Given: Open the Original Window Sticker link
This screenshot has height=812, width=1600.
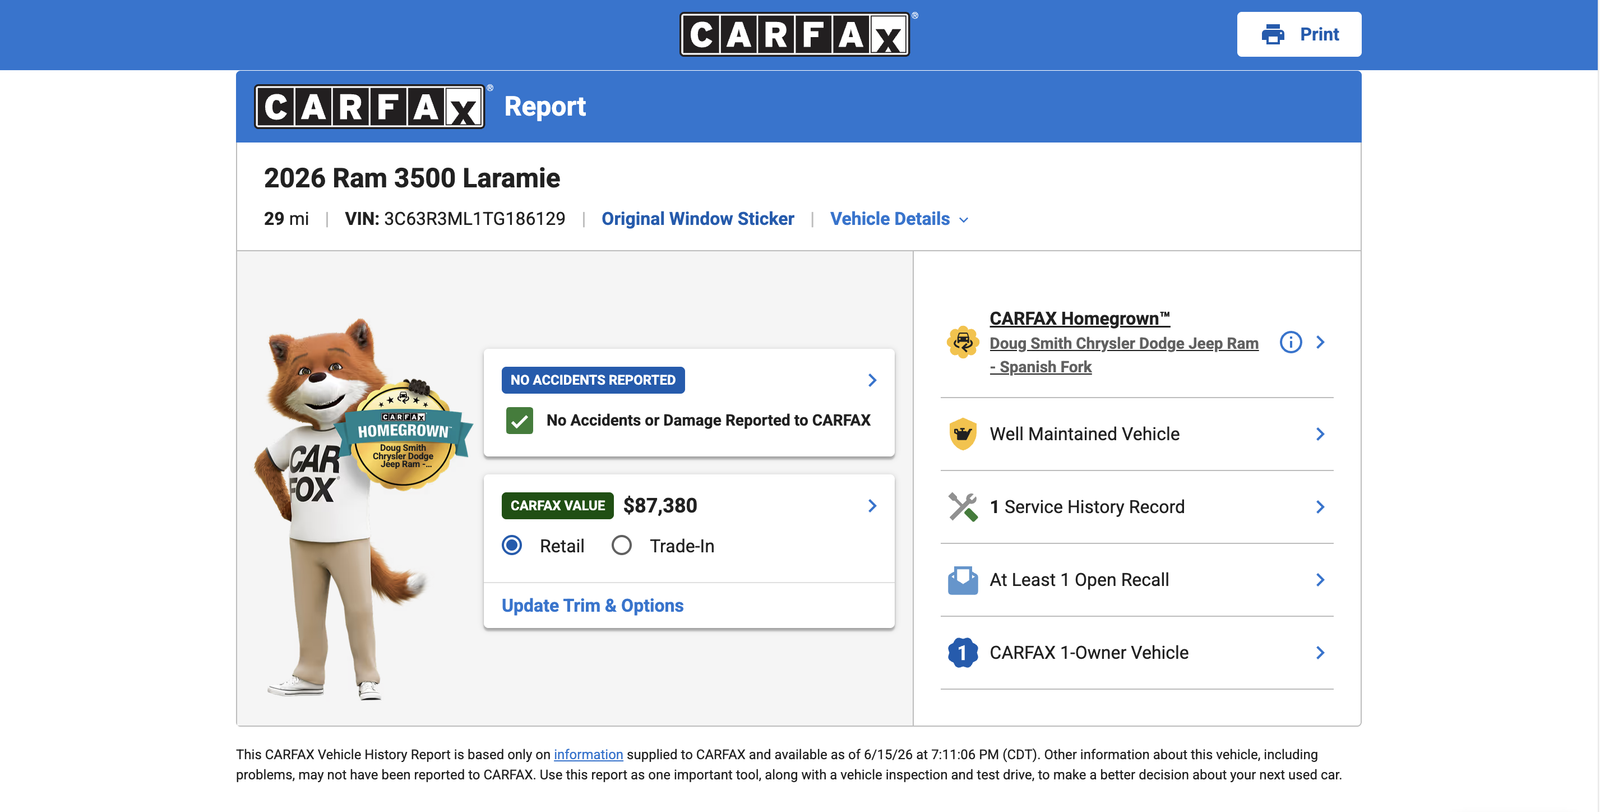Looking at the screenshot, I should [x=698, y=219].
